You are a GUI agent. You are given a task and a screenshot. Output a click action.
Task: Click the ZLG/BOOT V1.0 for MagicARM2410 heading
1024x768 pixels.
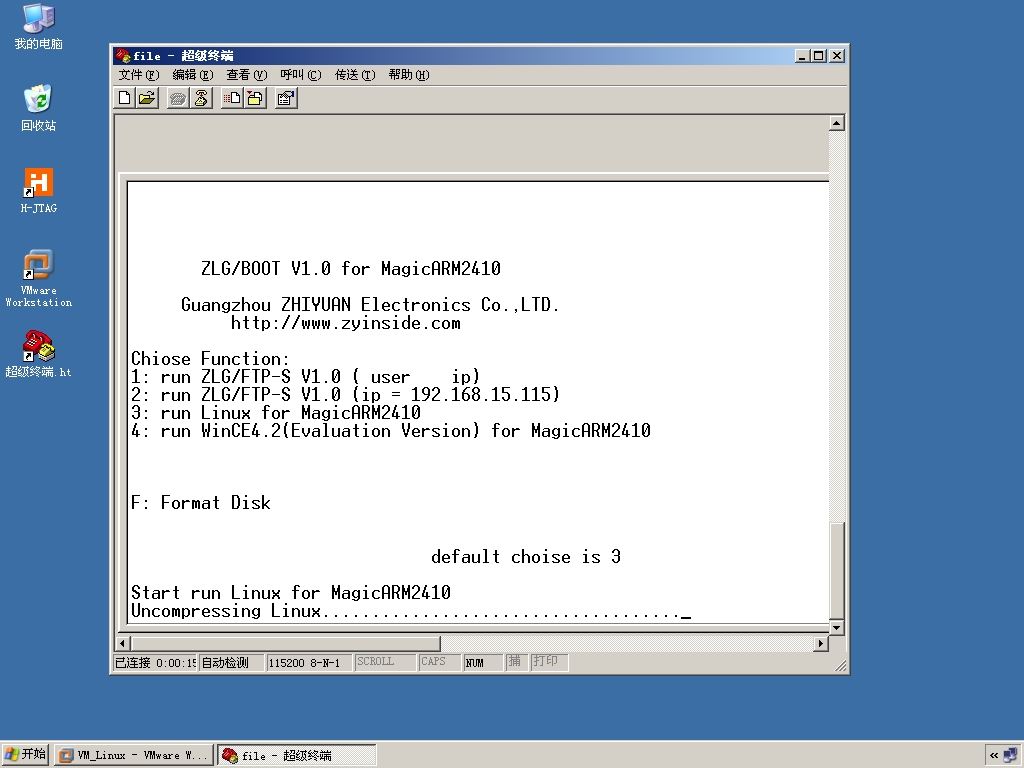tap(351, 268)
